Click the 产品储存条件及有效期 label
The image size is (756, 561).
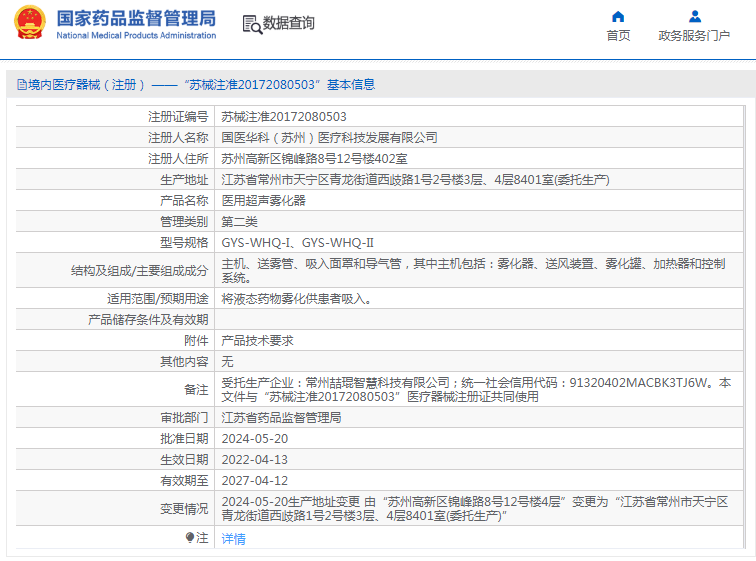click(148, 320)
